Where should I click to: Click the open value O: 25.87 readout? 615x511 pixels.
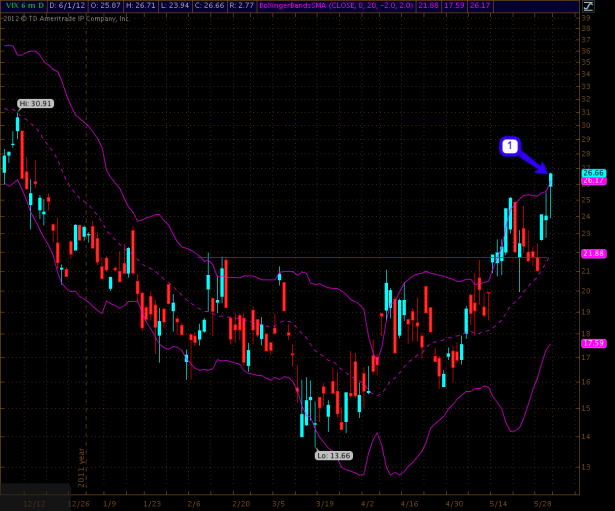click(x=107, y=6)
